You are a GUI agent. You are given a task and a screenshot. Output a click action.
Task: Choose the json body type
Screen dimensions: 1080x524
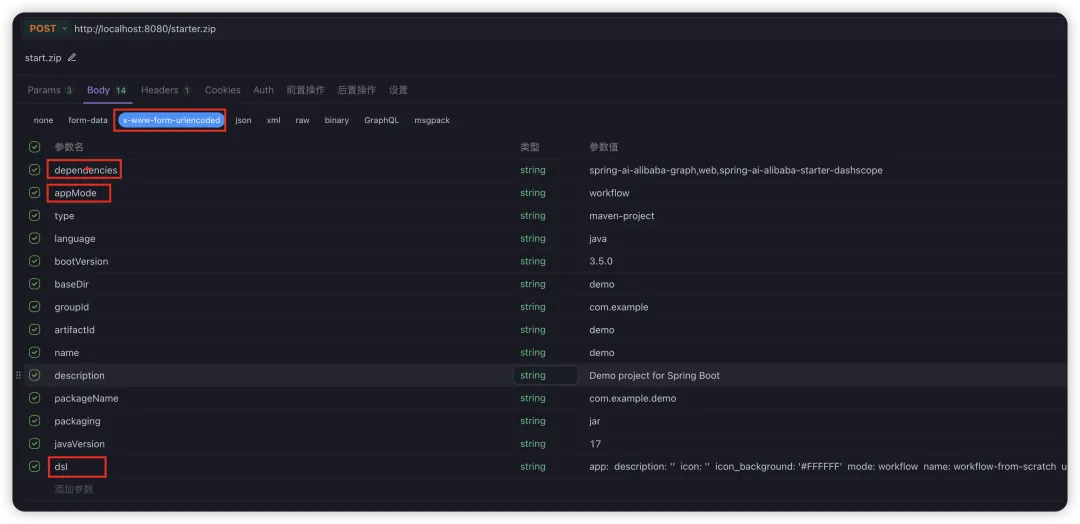[243, 120]
